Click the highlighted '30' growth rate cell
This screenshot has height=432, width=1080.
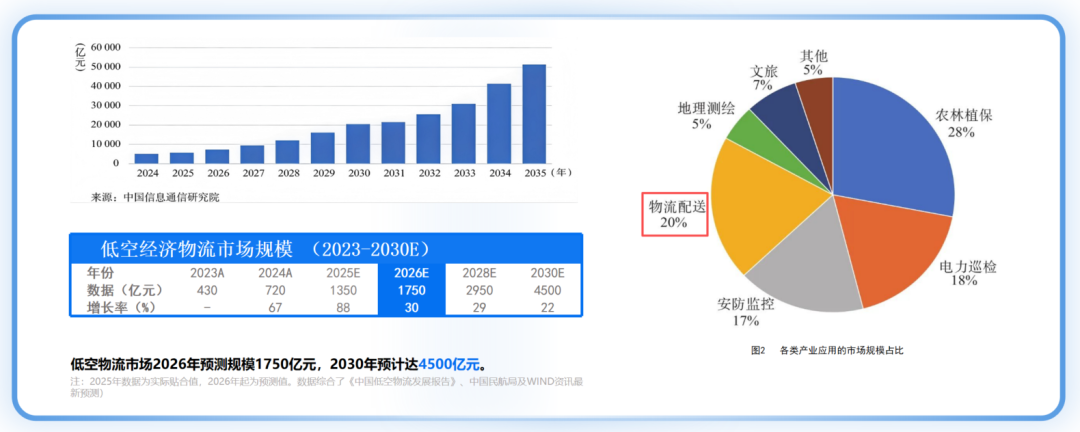click(x=411, y=308)
